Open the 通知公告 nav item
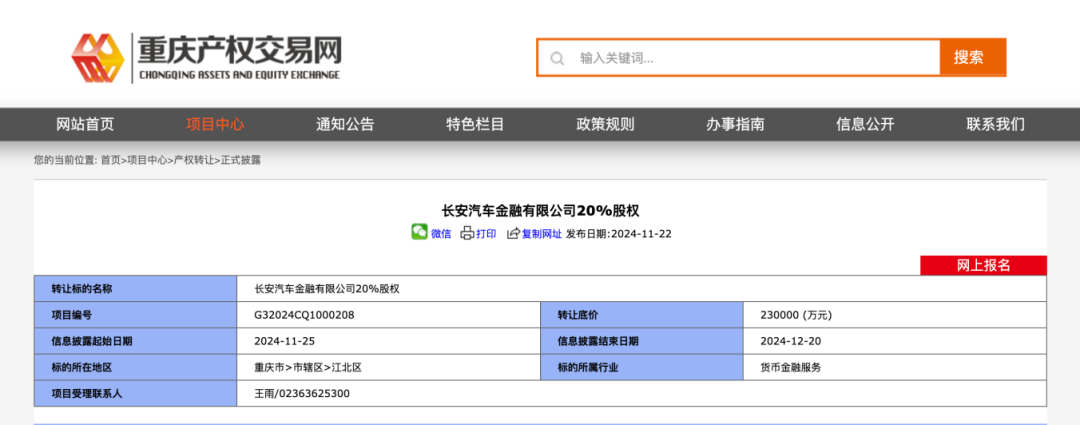 [345, 125]
